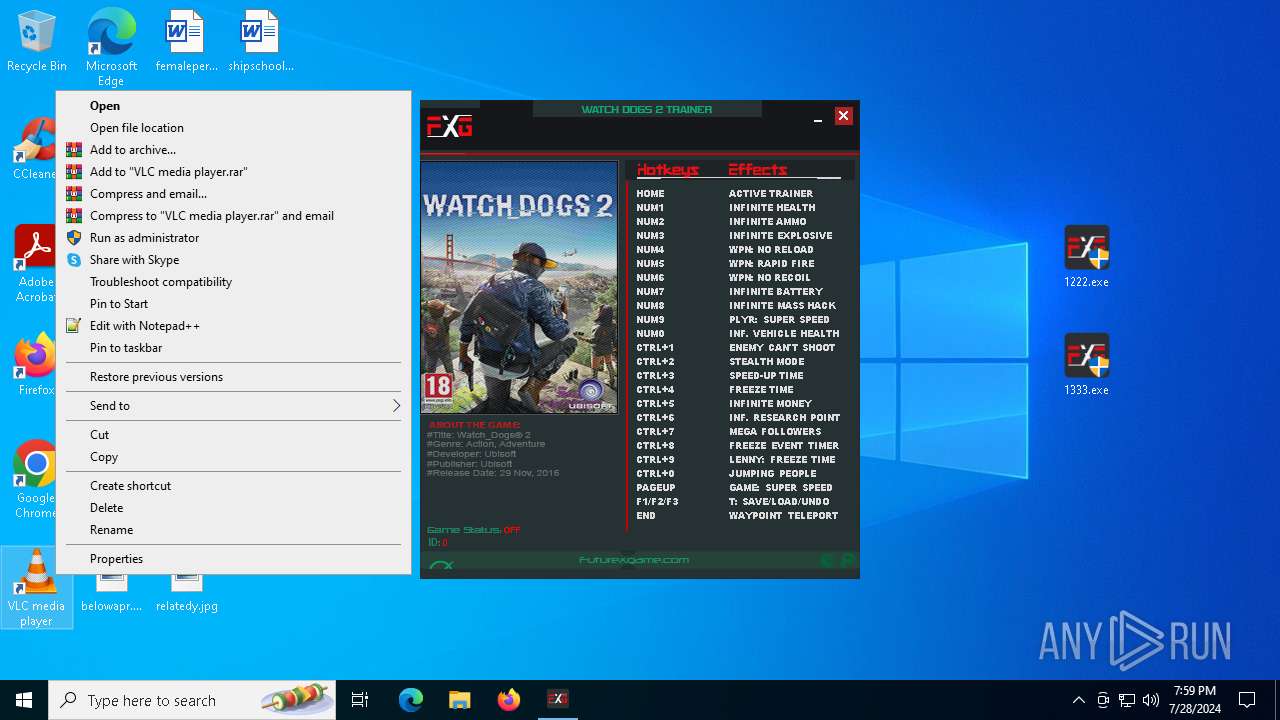Open Task View from the taskbar
This screenshot has height=720, width=1280.
point(360,700)
